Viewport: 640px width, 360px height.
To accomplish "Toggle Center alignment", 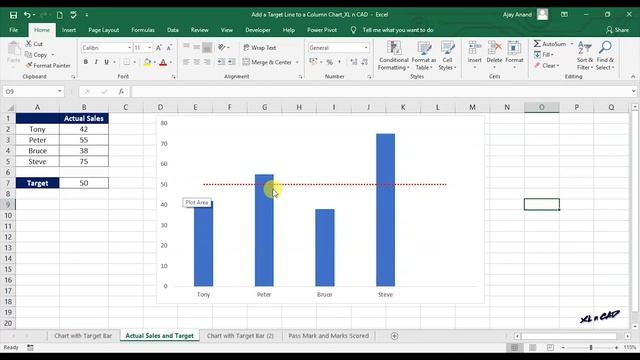I will pos(197,62).
